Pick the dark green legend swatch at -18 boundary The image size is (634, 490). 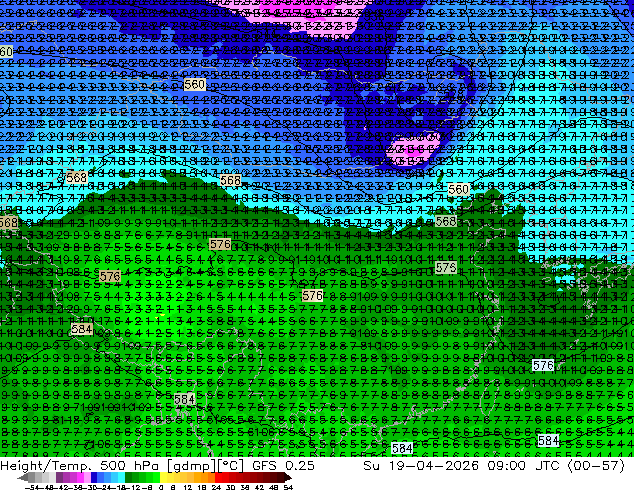point(128,477)
